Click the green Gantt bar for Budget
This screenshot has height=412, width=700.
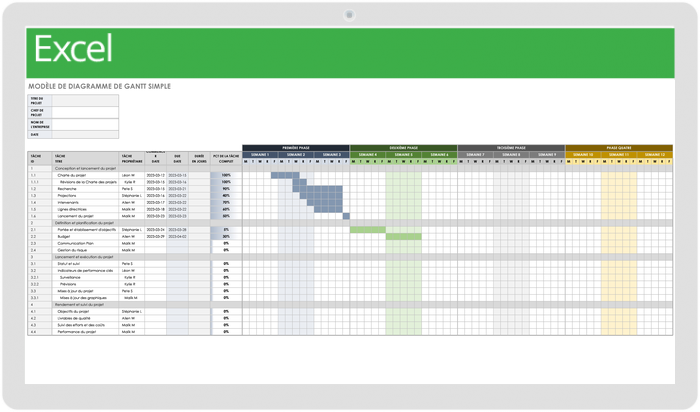click(x=404, y=236)
